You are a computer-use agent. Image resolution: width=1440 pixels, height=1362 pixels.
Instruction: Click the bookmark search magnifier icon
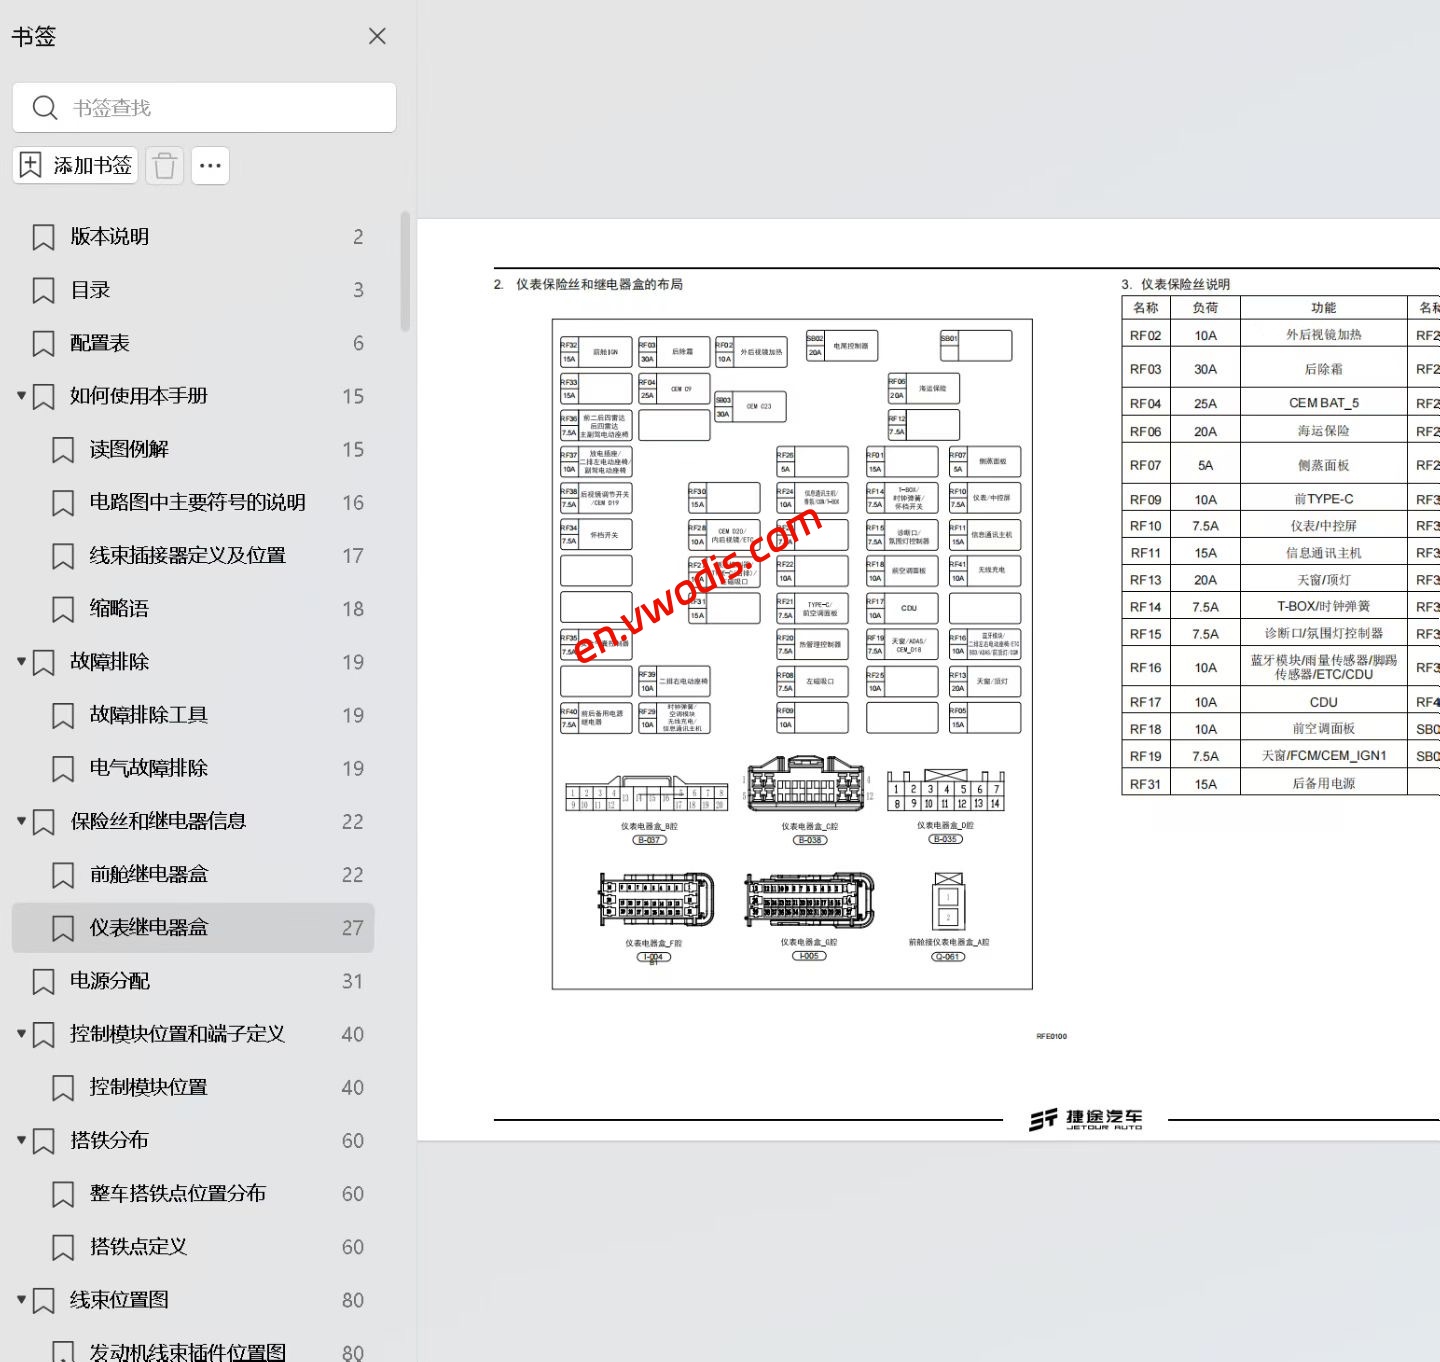[45, 107]
